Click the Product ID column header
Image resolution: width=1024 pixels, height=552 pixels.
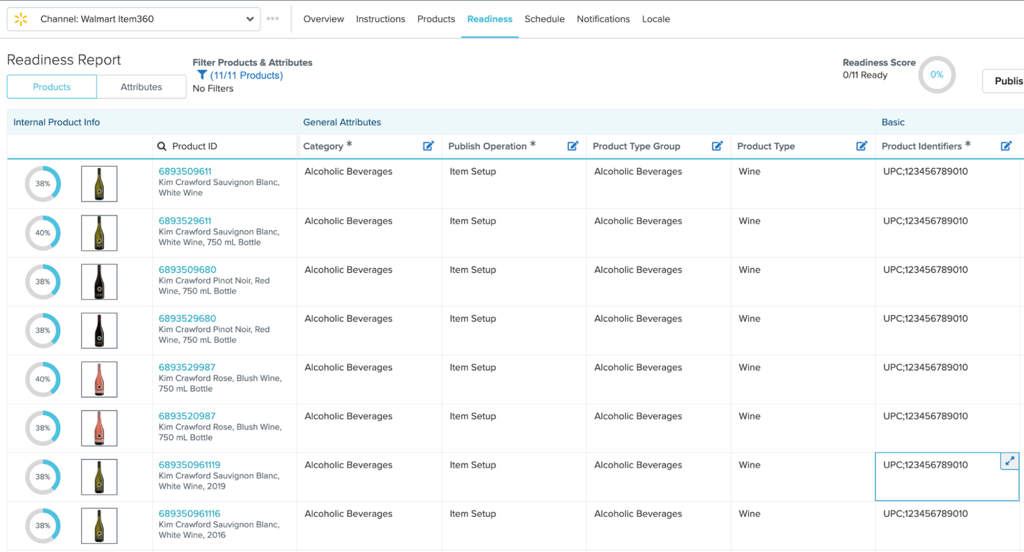point(195,146)
